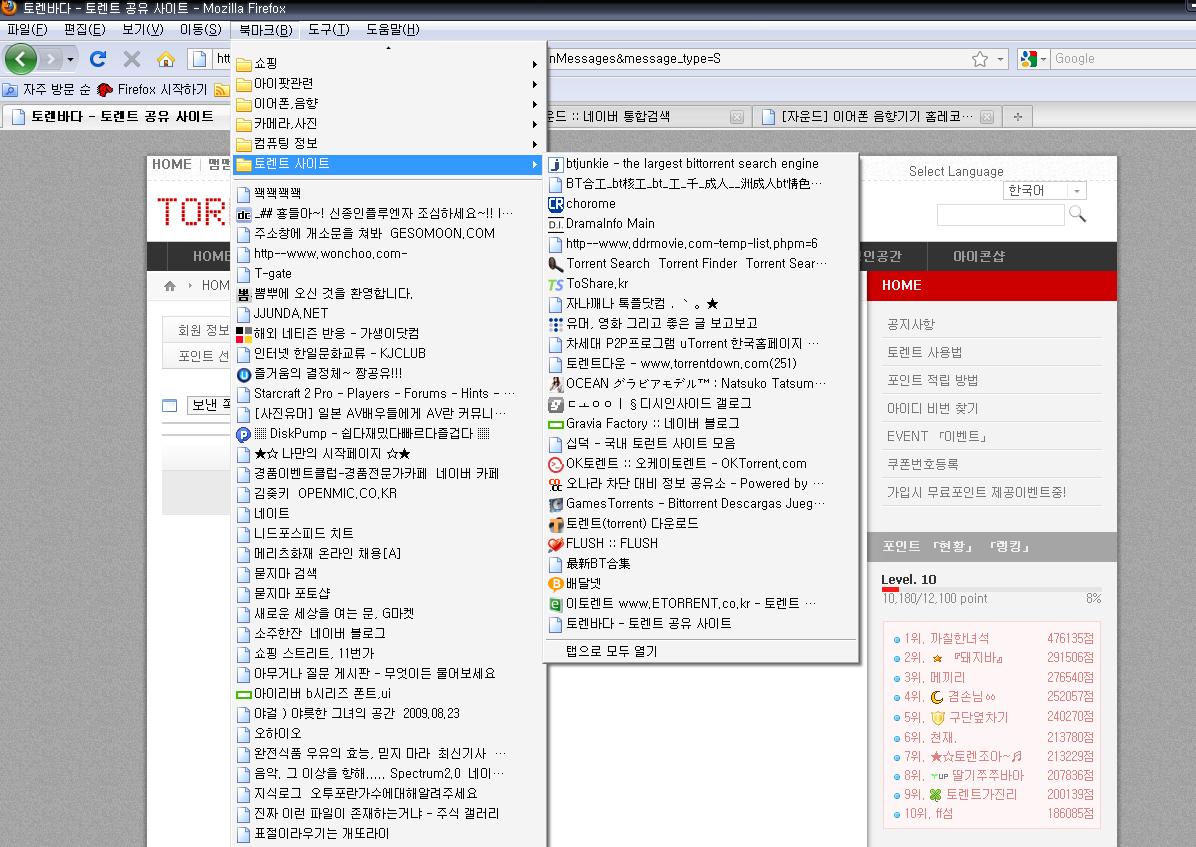Viewport: 1196px width, 847px height.
Task: Open the 도움말 menu
Action: (392, 30)
